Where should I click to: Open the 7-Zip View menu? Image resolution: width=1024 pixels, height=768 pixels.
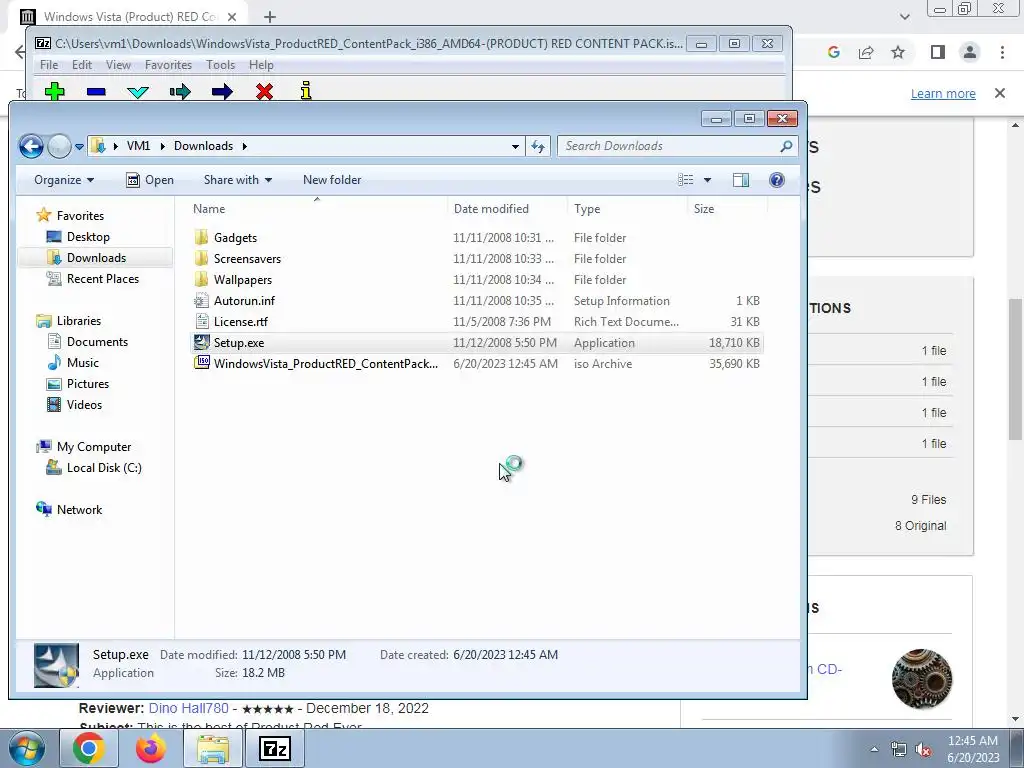point(118,65)
